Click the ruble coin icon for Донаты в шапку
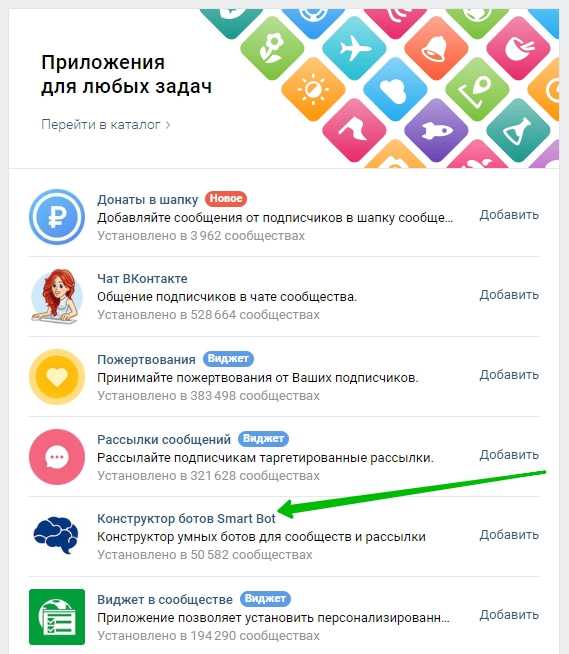Screen dimensions: 569x654 (57, 217)
